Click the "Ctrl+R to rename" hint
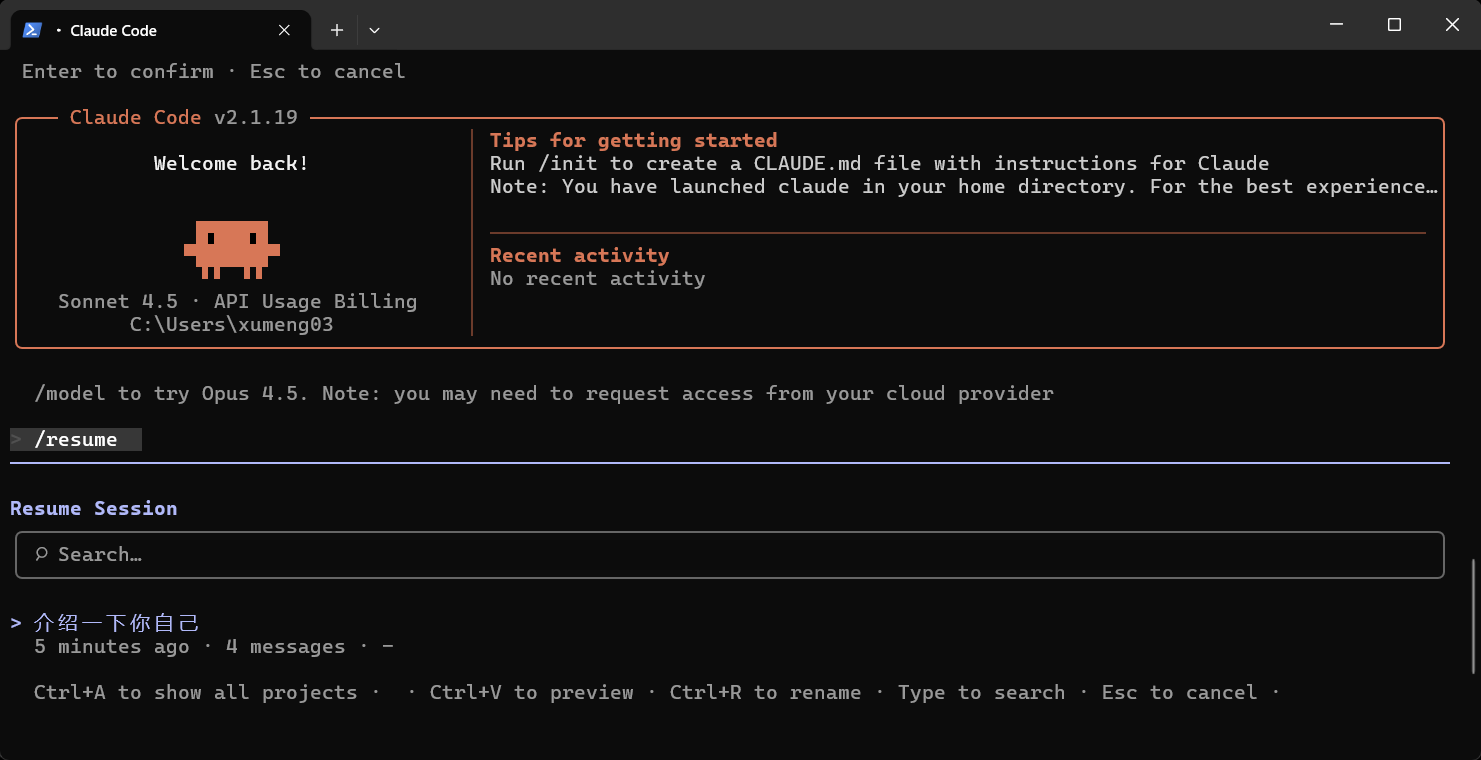Screen dimensions: 1481x760 [766, 692]
